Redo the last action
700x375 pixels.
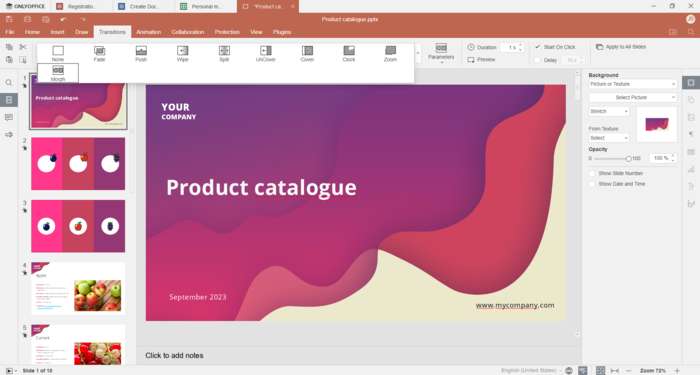point(82,19)
